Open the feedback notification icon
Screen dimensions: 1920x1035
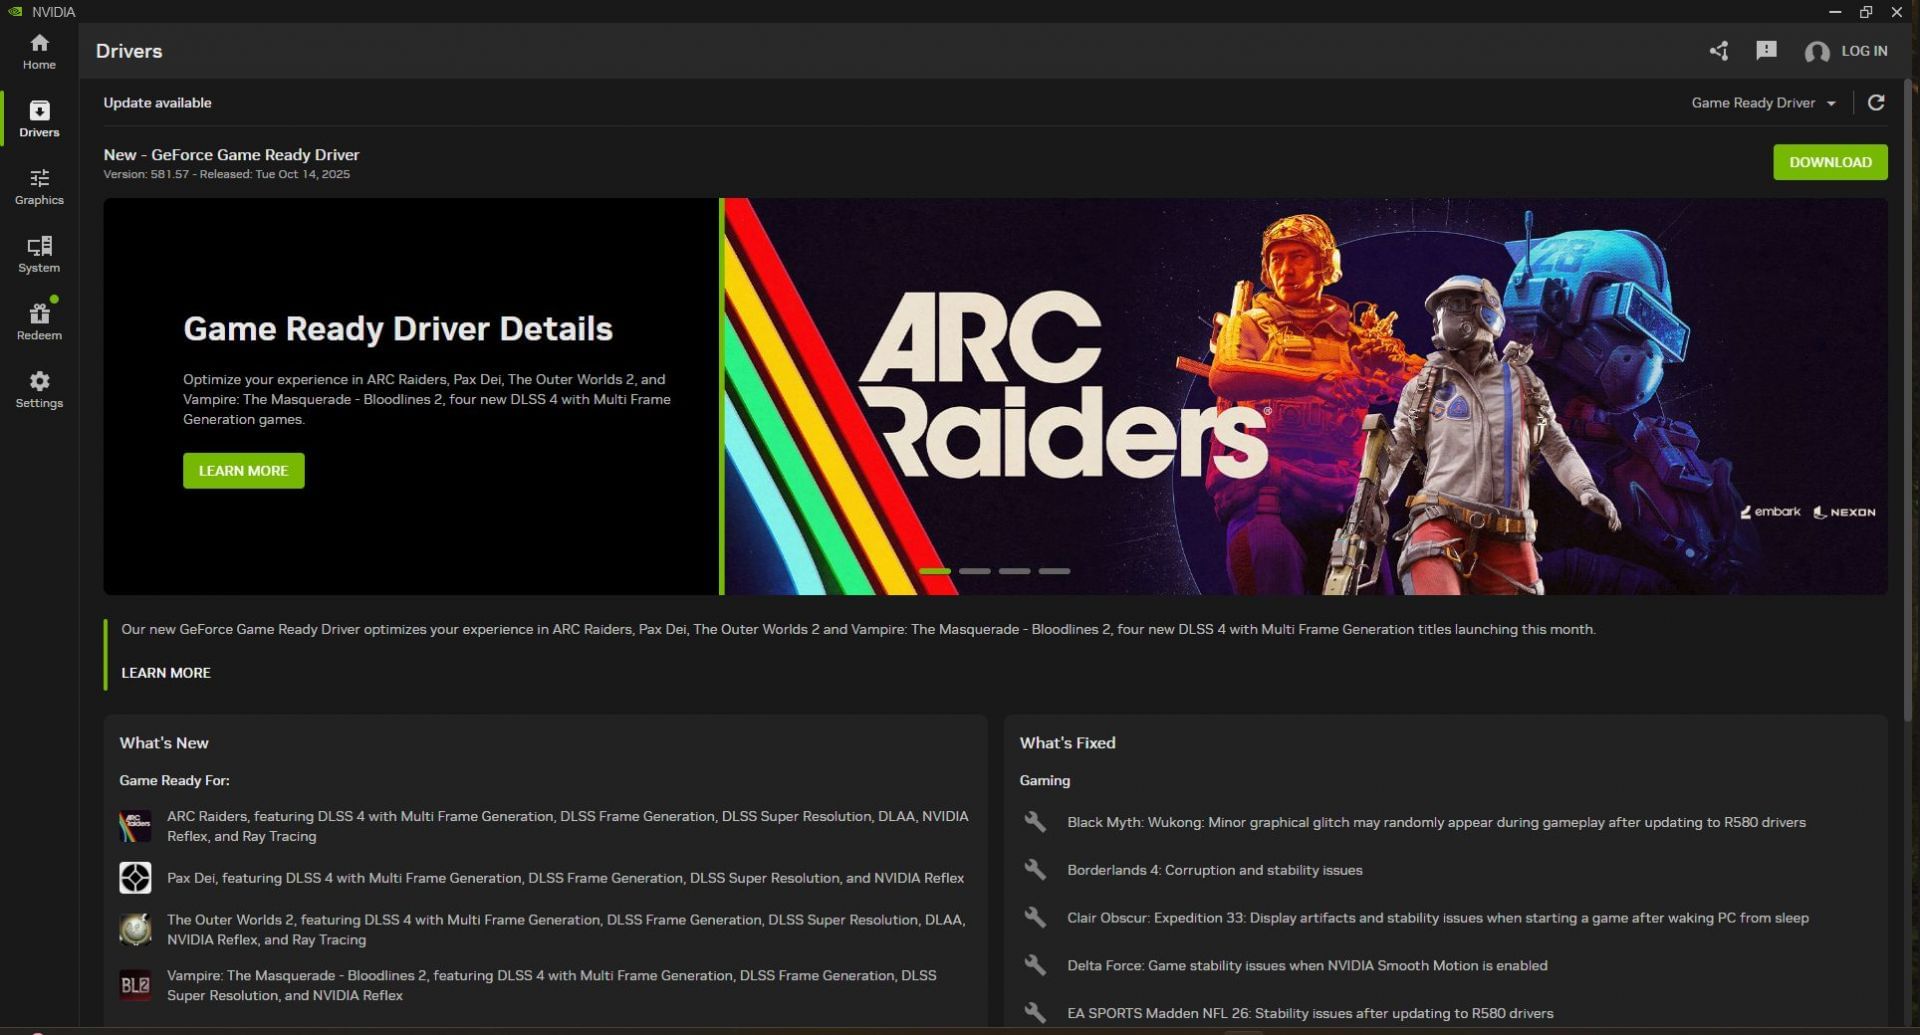pyautogui.click(x=1766, y=51)
